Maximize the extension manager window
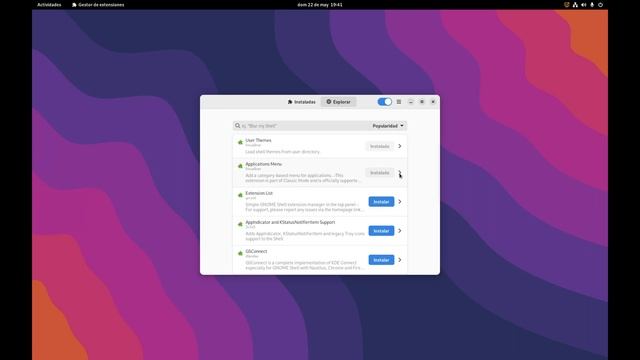Viewport: 640px width, 360px height. click(x=422, y=102)
